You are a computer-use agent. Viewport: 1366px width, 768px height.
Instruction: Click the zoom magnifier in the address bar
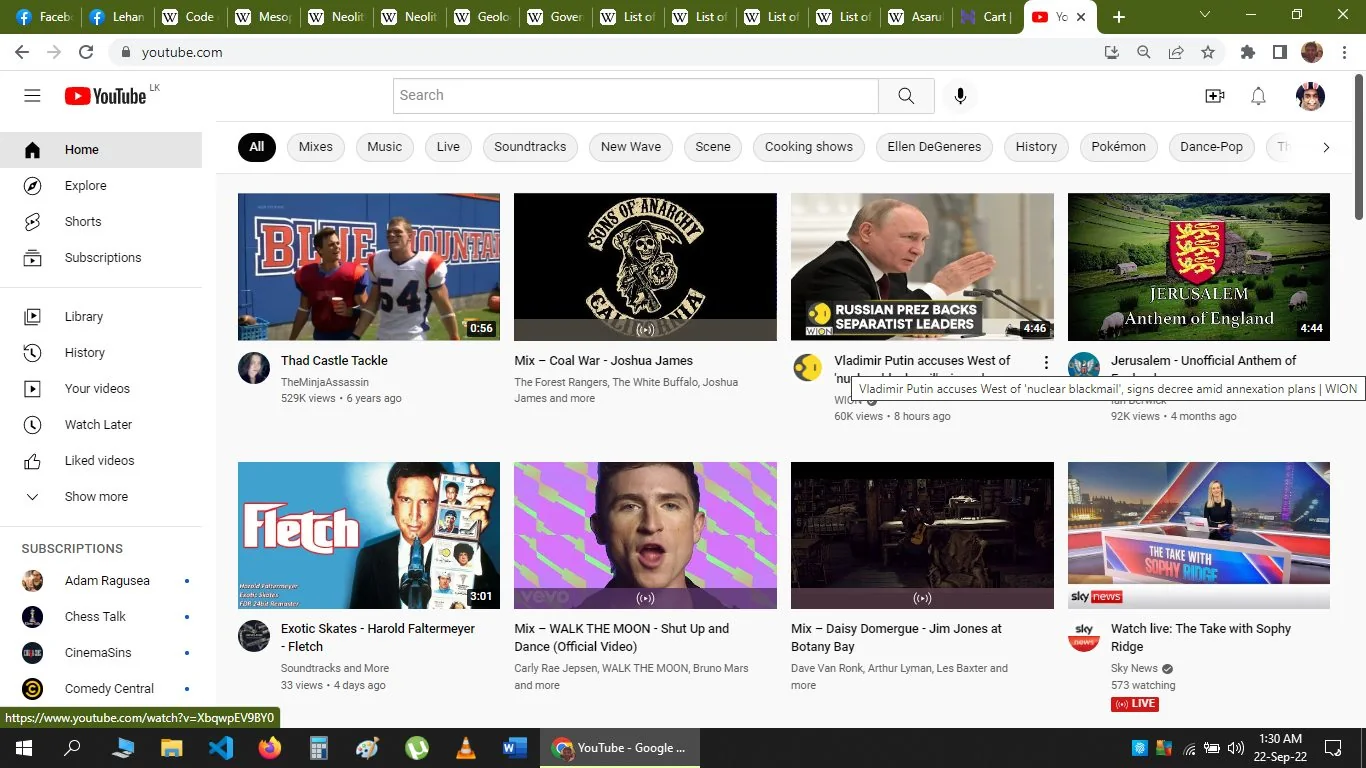[x=1144, y=52]
